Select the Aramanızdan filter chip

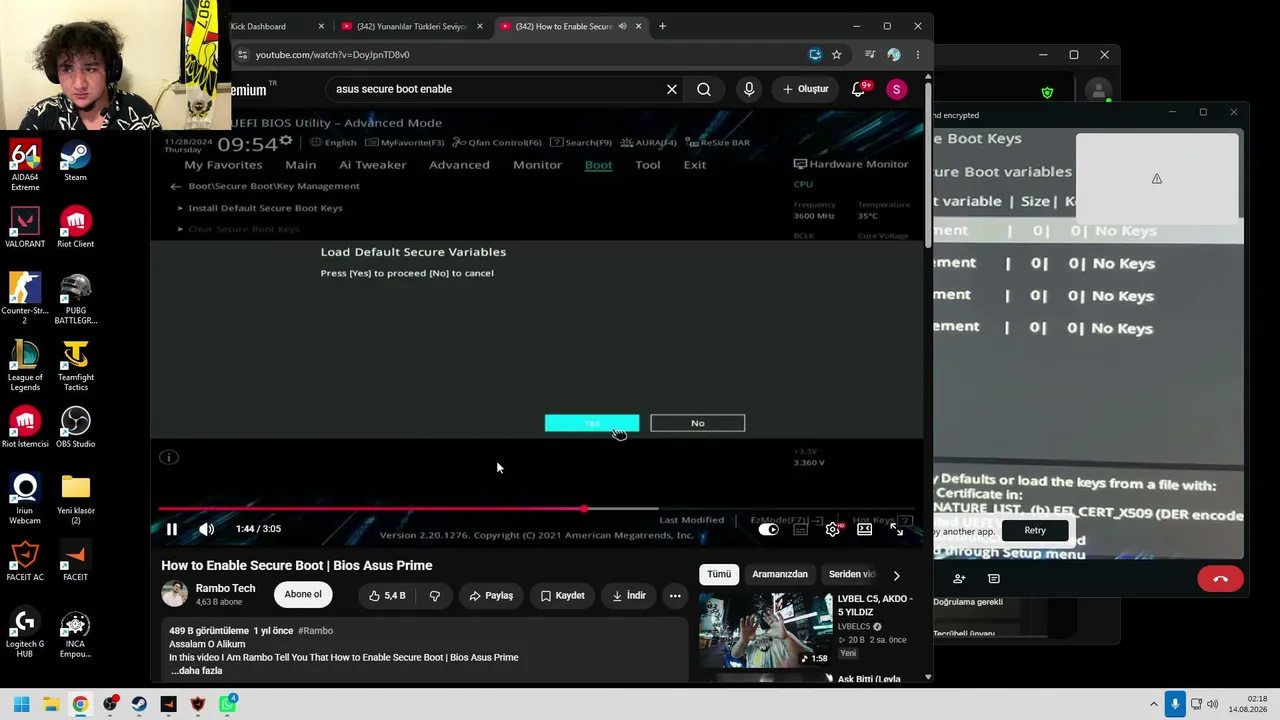coord(780,574)
